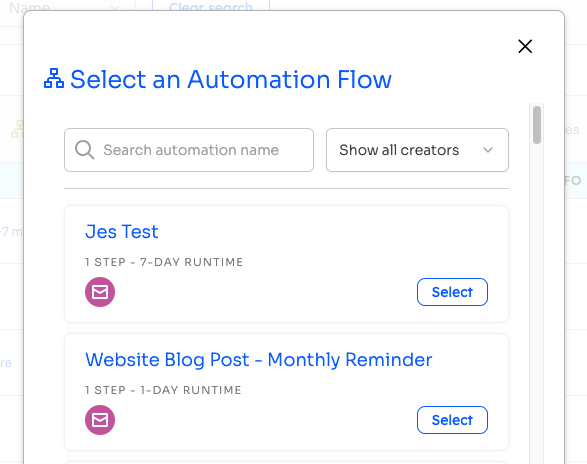Click the Clear search button behind dialog
The height and width of the screenshot is (464, 587).
[x=211, y=6]
